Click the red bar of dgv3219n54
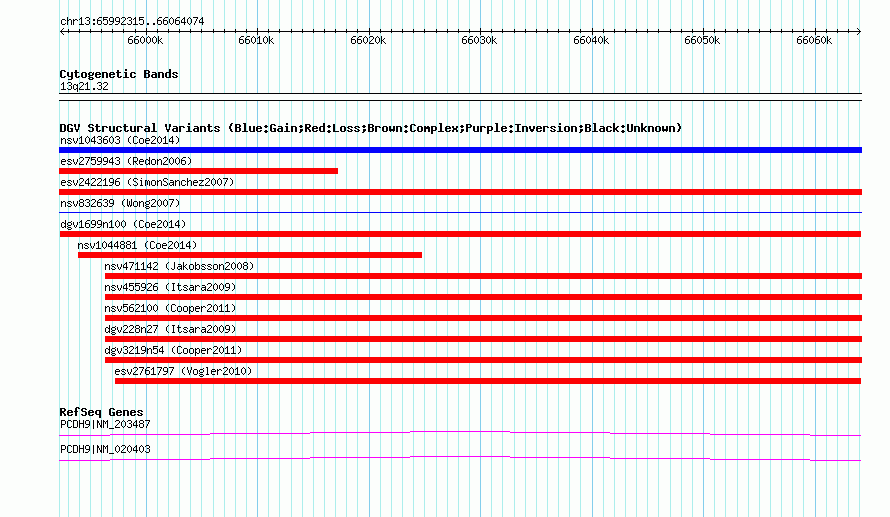Image resolution: width=890 pixels, height=517 pixels. click(484, 360)
